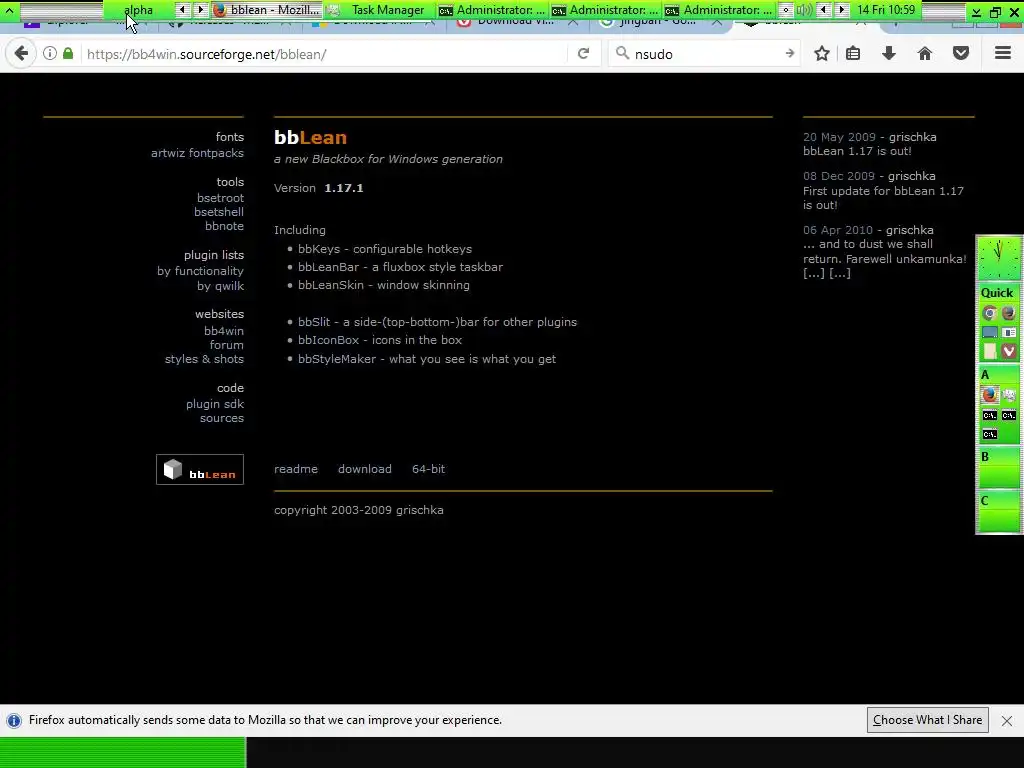Click Choose What I Share button
Screen dimensions: 1024x768
[x=927, y=720]
